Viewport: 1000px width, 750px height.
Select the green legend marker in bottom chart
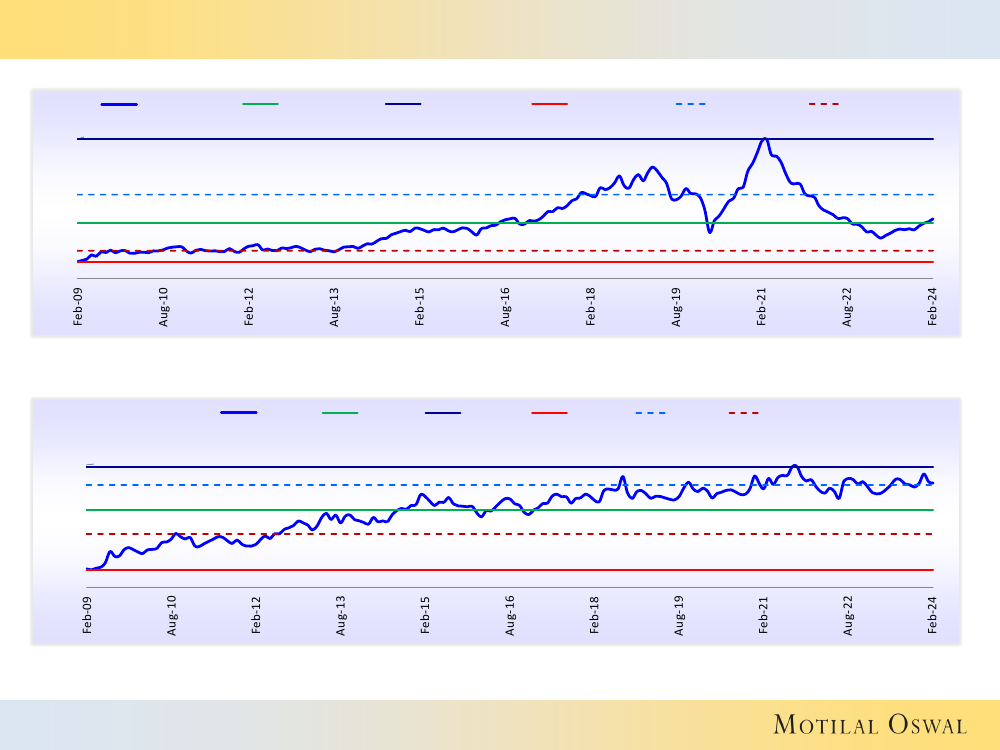pyautogui.click(x=340, y=412)
